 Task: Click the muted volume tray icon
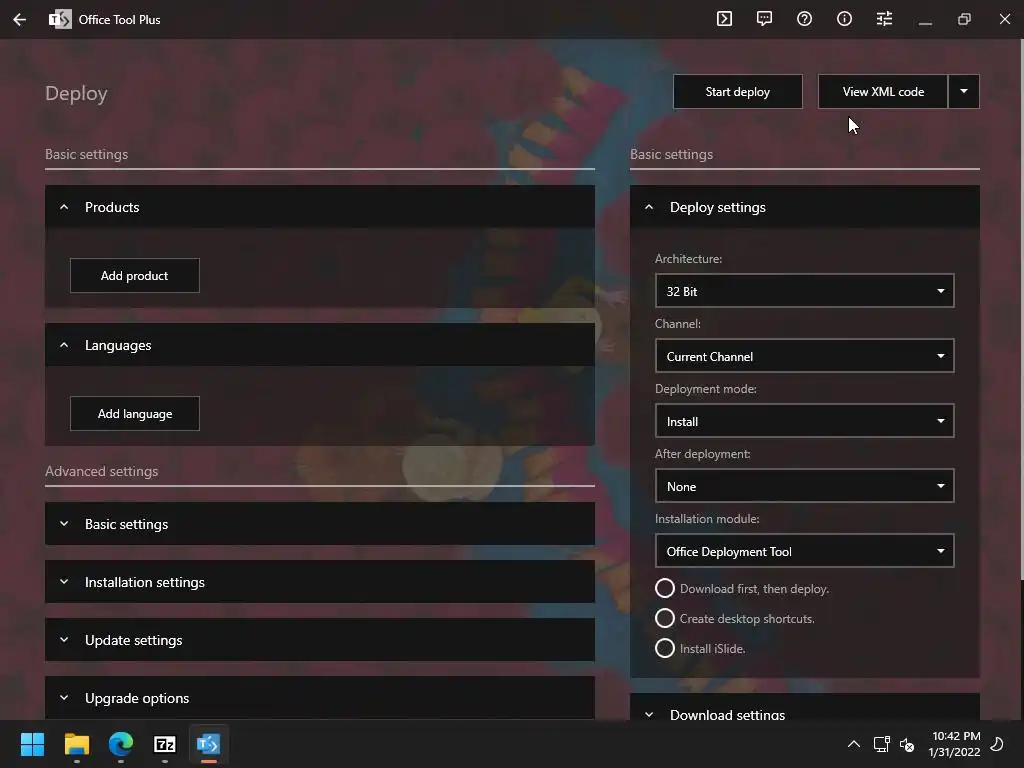click(x=907, y=744)
